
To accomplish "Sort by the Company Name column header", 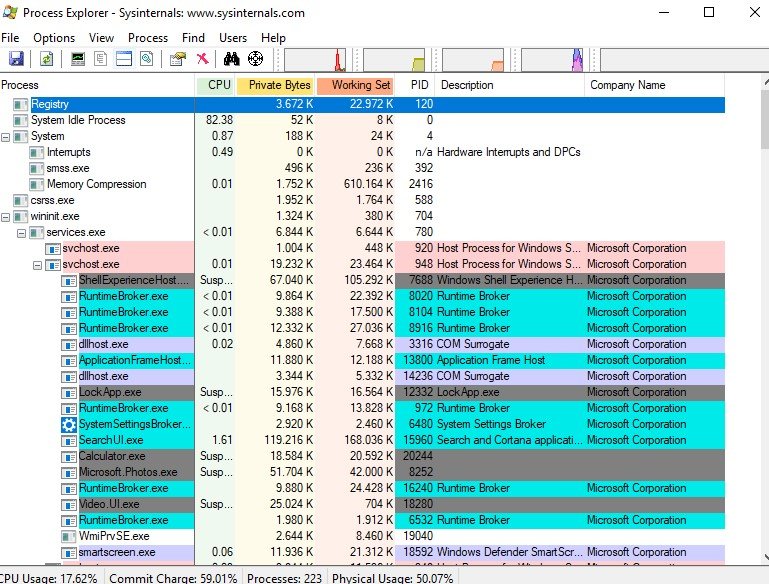I will [654, 85].
